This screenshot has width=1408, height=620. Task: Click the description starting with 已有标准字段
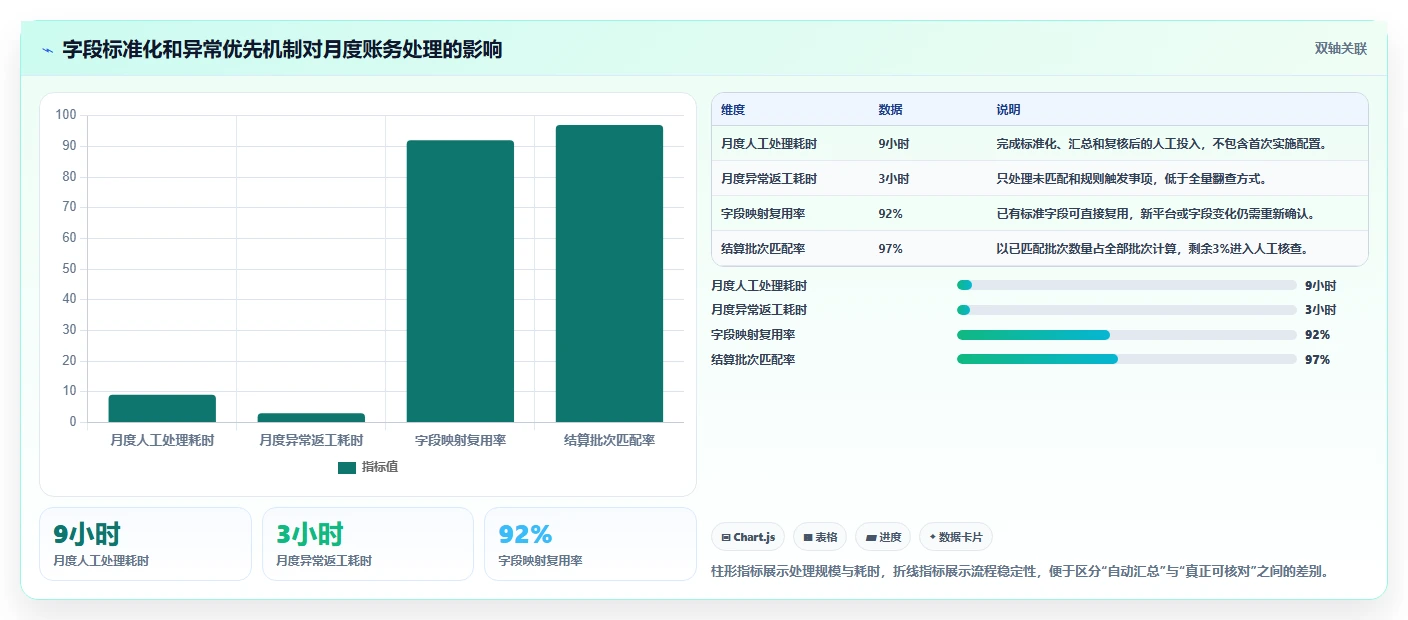1155,214
